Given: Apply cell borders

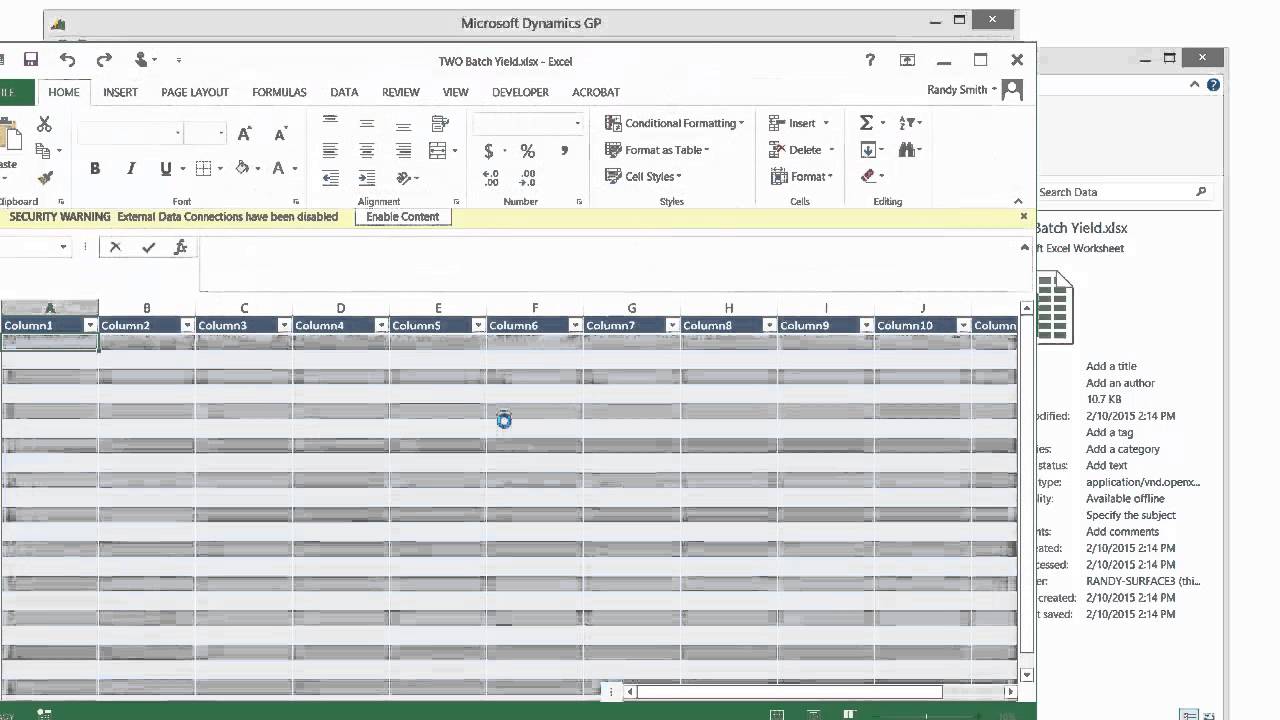Looking at the screenshot, I should tap(203, 169).
